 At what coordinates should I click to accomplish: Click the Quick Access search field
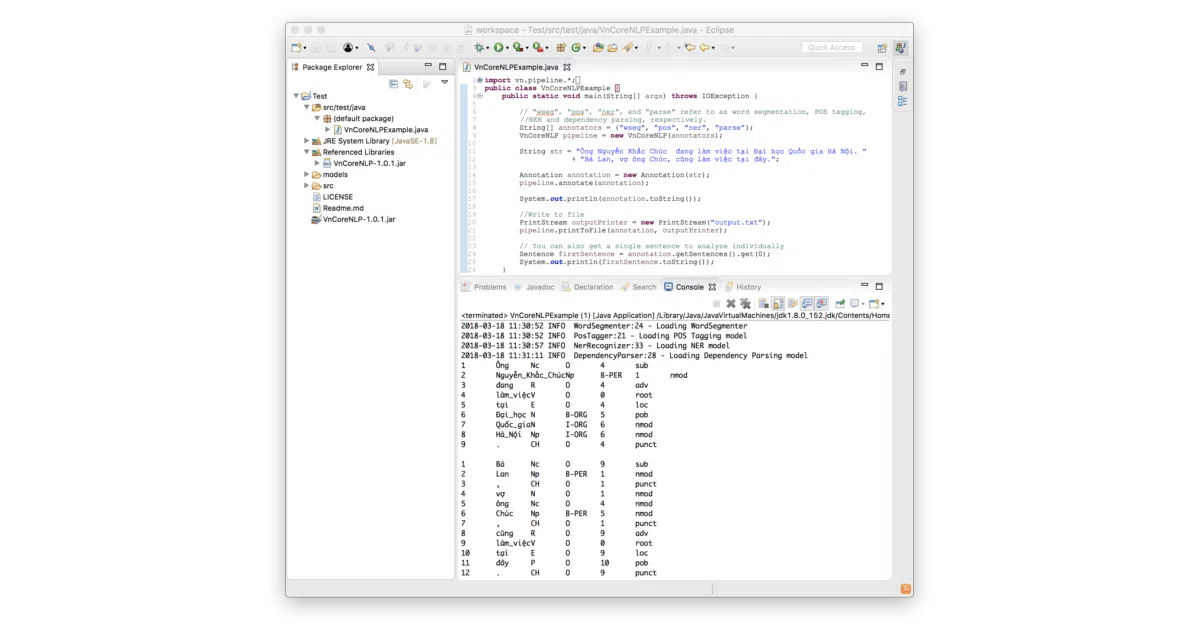coord(832,47)
